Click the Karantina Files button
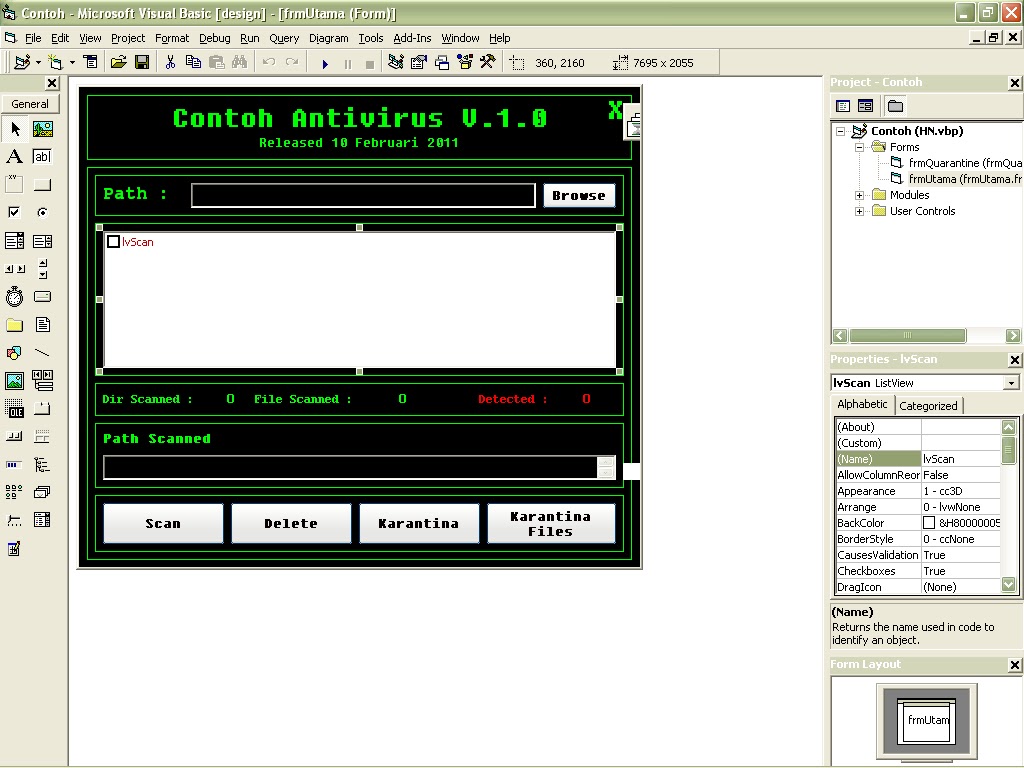The width and height of the screenshot is (1024, 768). point(551,523)
